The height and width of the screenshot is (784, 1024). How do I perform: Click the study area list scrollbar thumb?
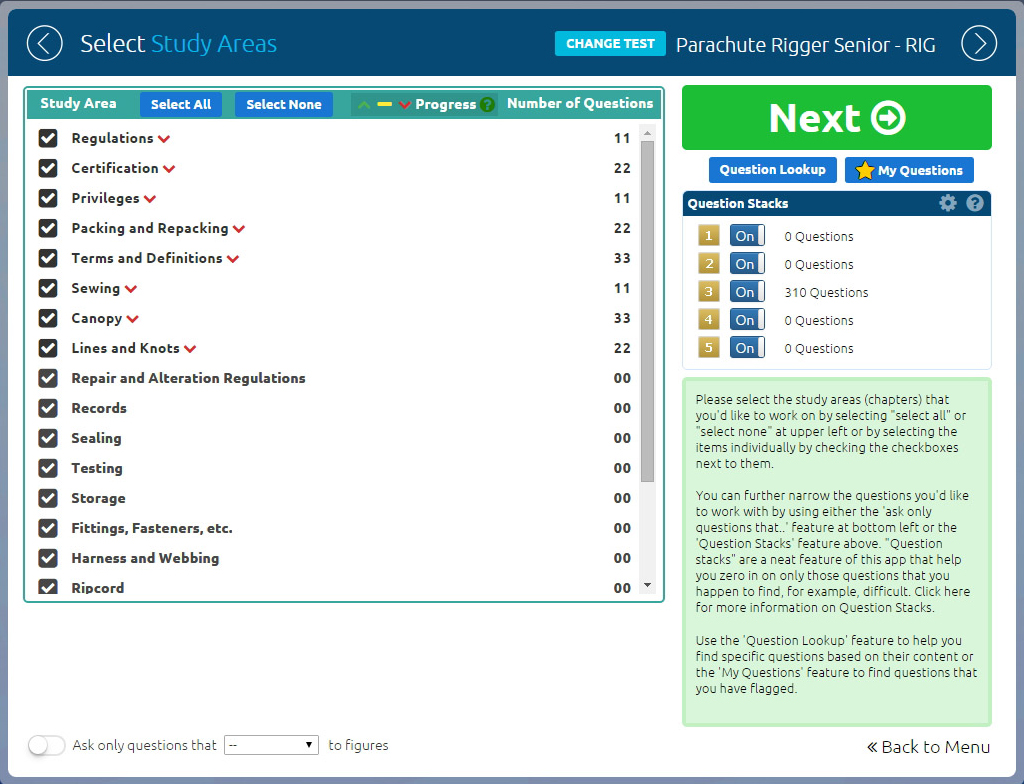[x=647, y=312]
